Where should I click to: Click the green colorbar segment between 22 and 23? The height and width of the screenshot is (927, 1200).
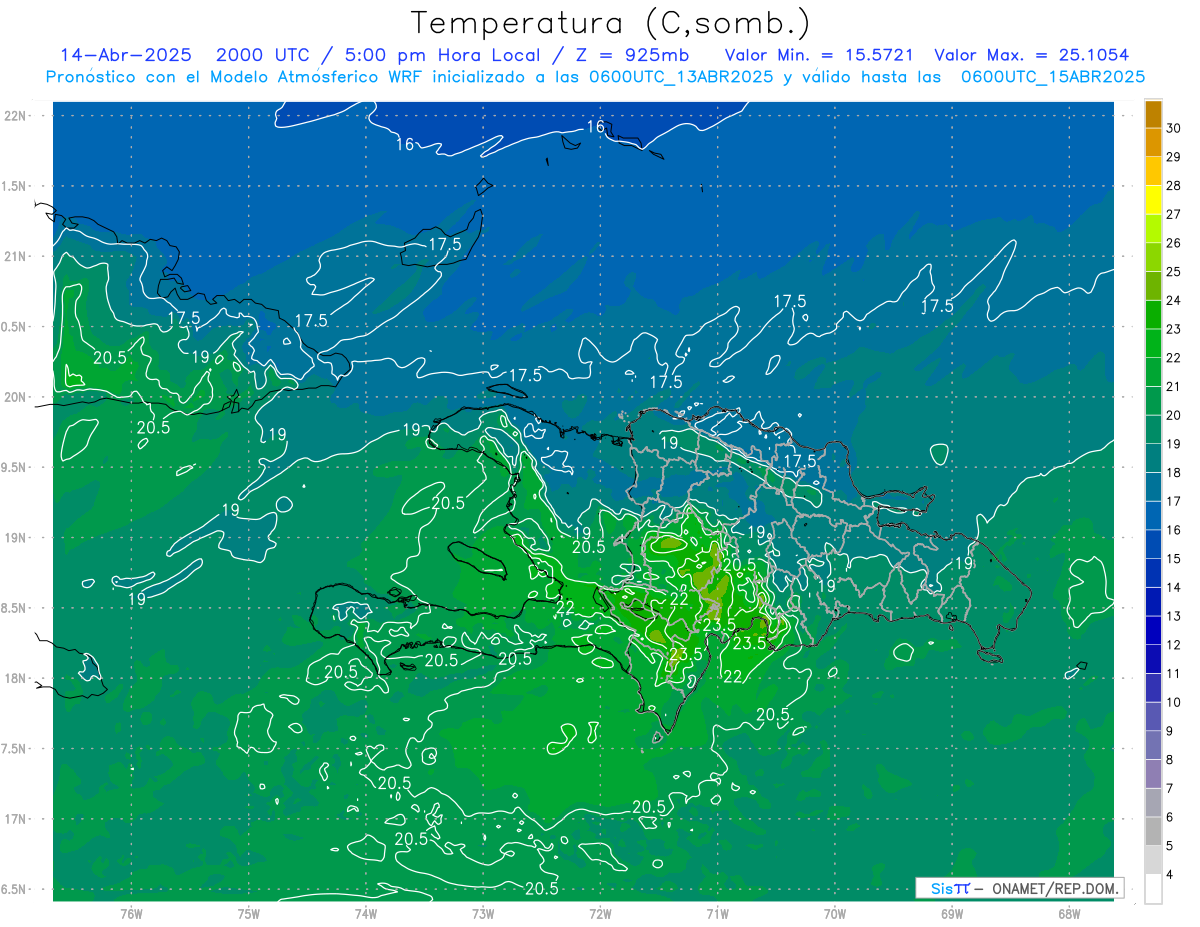[1153, 343]
